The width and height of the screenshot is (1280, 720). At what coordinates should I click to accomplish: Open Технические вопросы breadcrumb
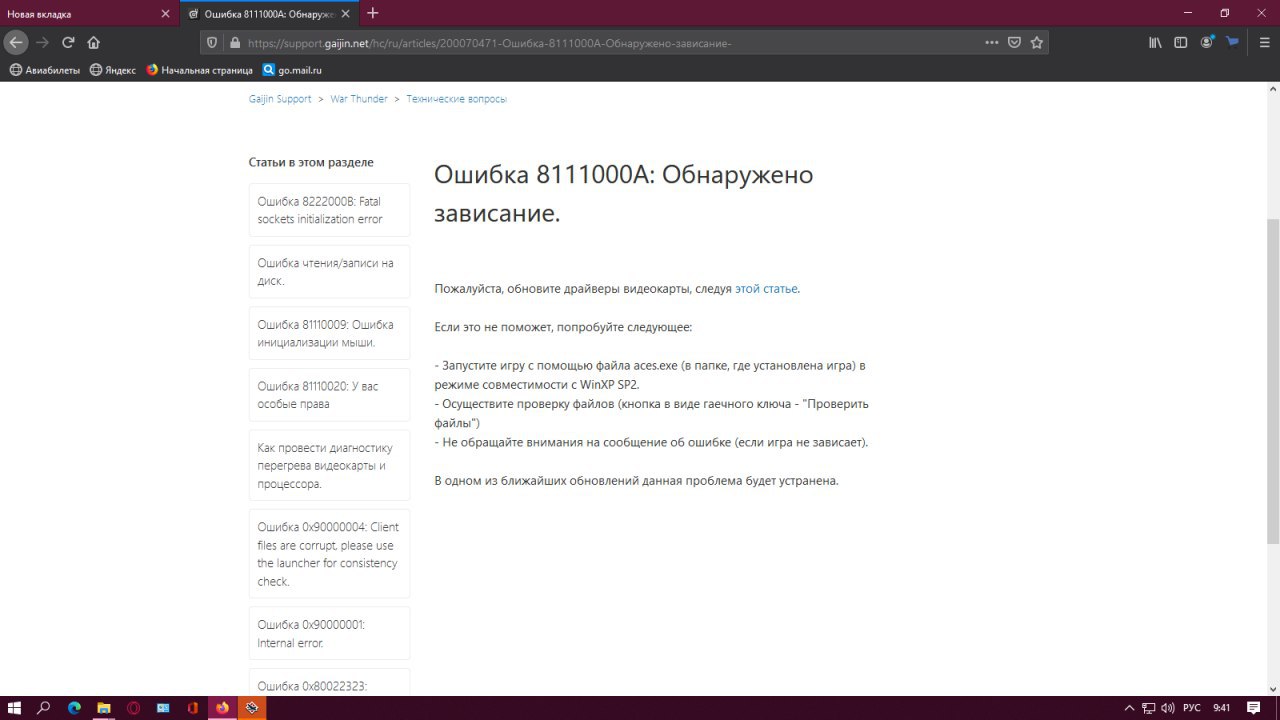(x=456, y=99)
